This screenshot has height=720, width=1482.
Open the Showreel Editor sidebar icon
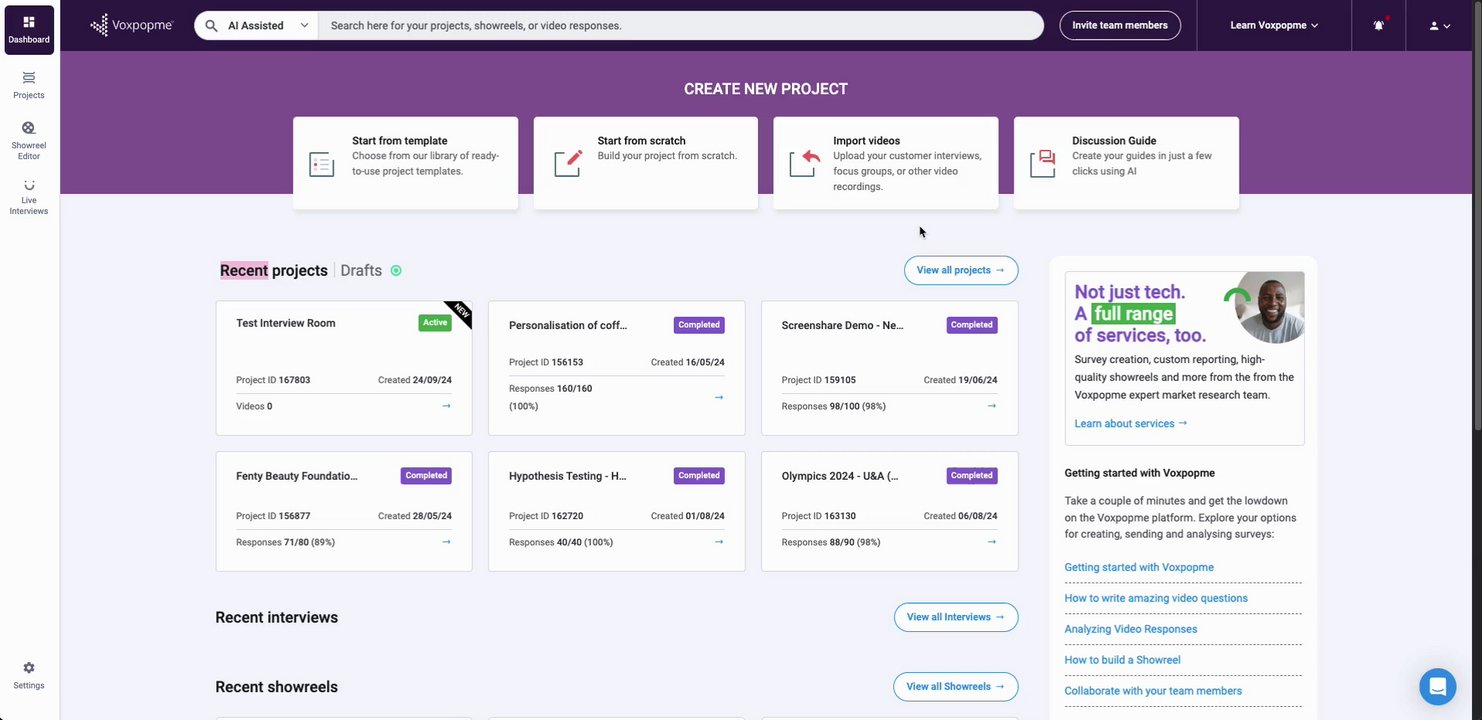(x=28, y=140)
